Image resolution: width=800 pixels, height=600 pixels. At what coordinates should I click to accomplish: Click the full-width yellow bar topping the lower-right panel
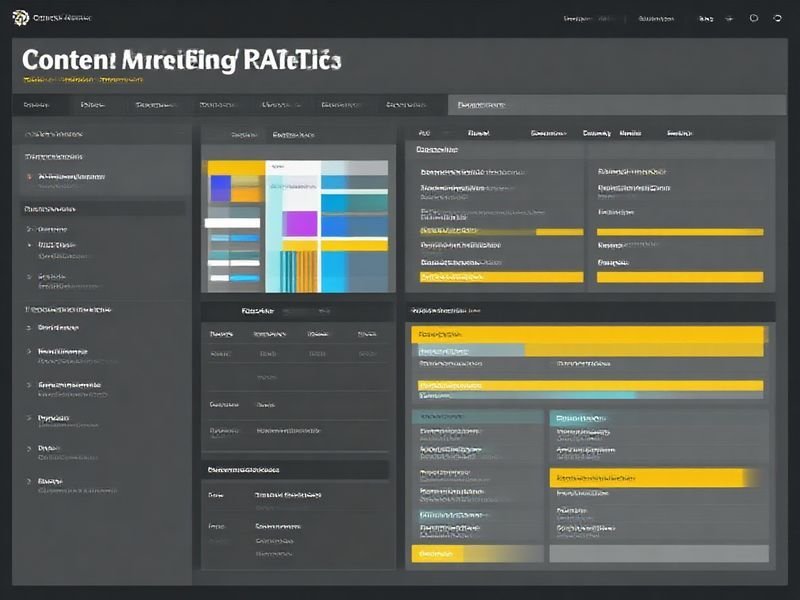click(x=590, y=334)
